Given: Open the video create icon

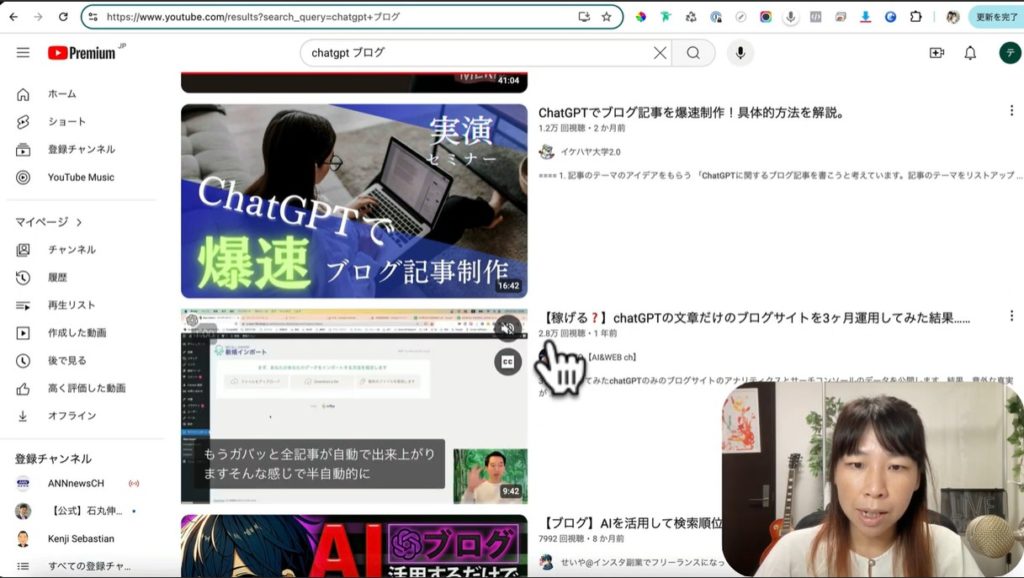Looking at the screenshot, I should [x=936, y=53].
